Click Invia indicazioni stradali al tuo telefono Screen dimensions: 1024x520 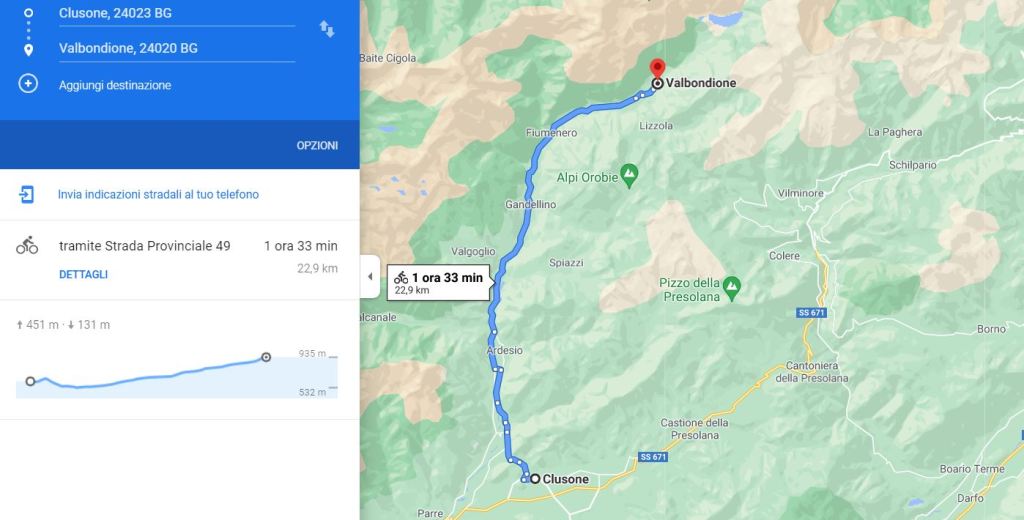(158, 194)
